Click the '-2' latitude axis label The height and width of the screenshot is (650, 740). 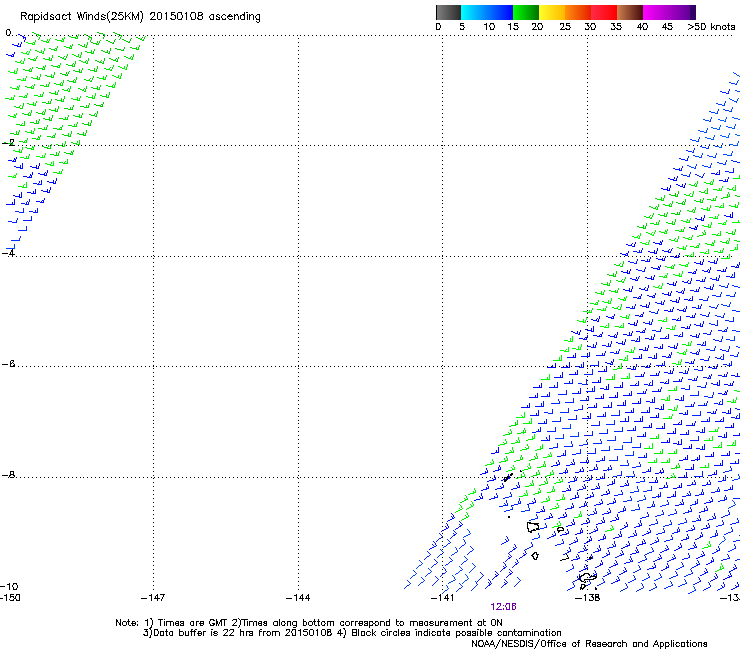(8, 142)
